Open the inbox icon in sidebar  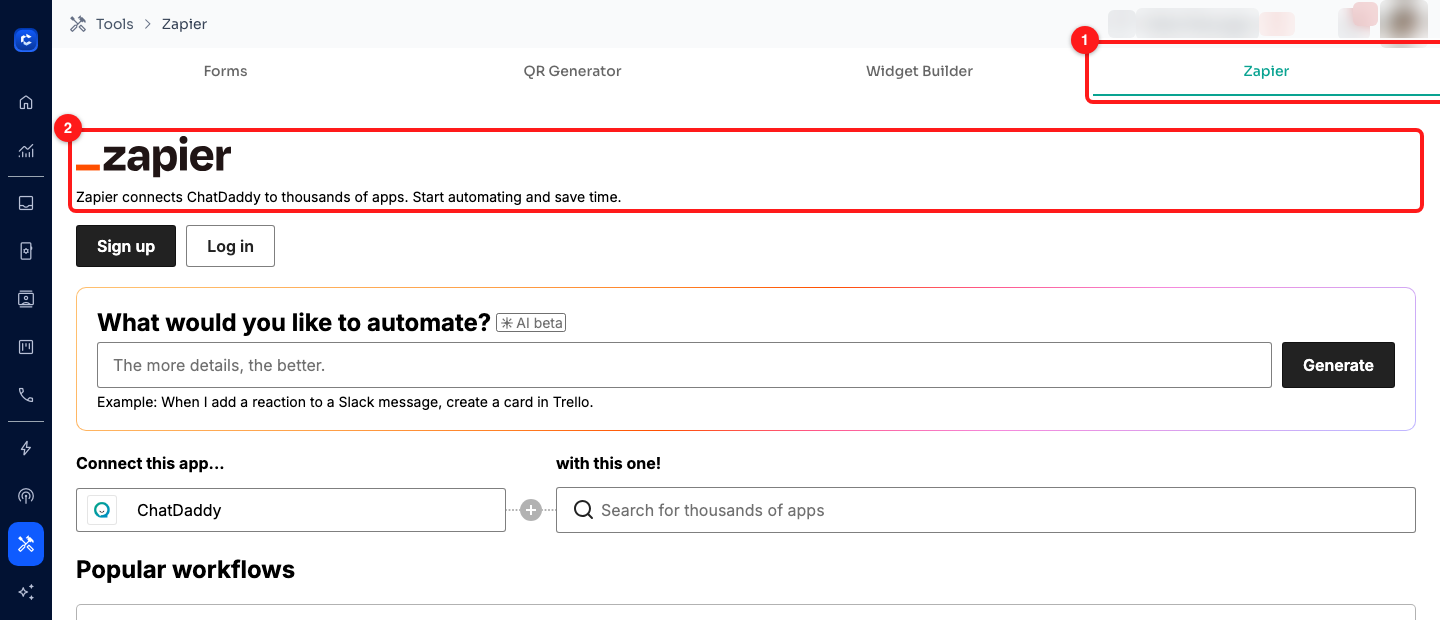[x=26, y=202]
